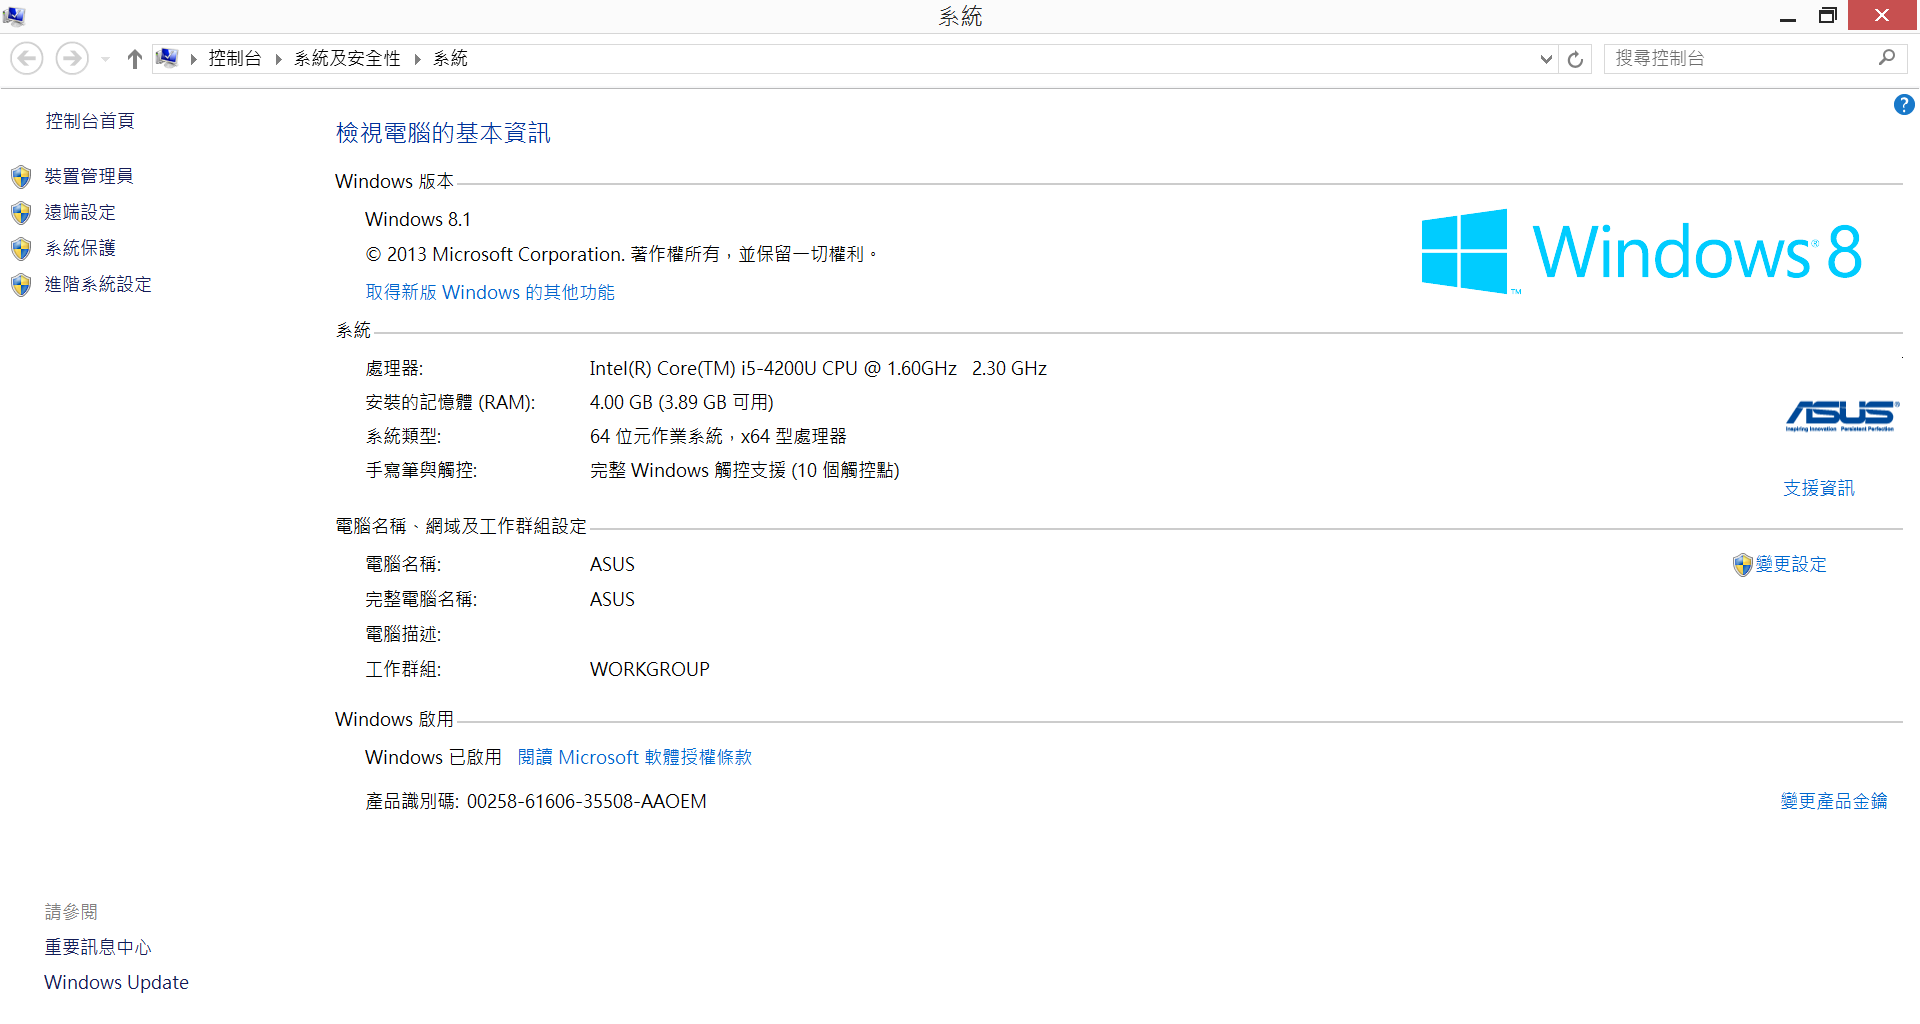Open 進階系統設定 in the sidebar
Viewport: 1920px width, 1024px height.
(x=98, y=285)
